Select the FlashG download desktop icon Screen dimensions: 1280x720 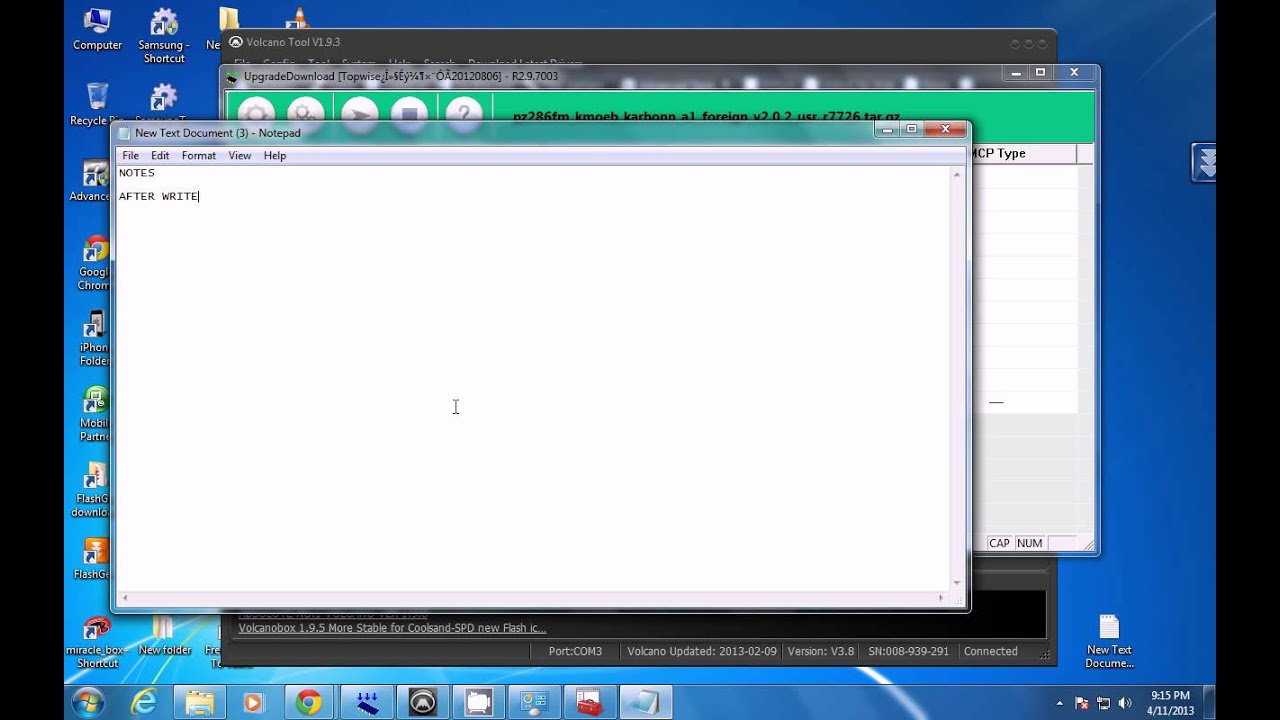point(93,490)
